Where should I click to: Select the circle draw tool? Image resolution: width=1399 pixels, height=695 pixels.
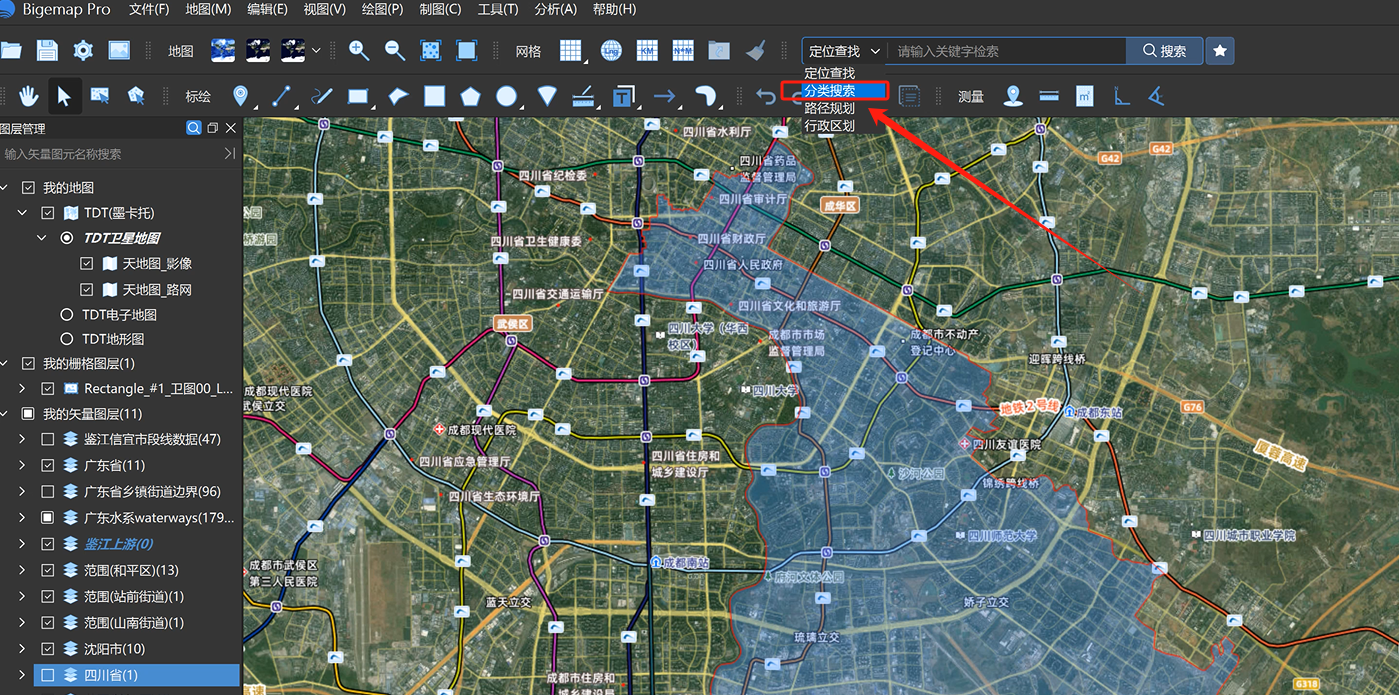click(507, 96)
